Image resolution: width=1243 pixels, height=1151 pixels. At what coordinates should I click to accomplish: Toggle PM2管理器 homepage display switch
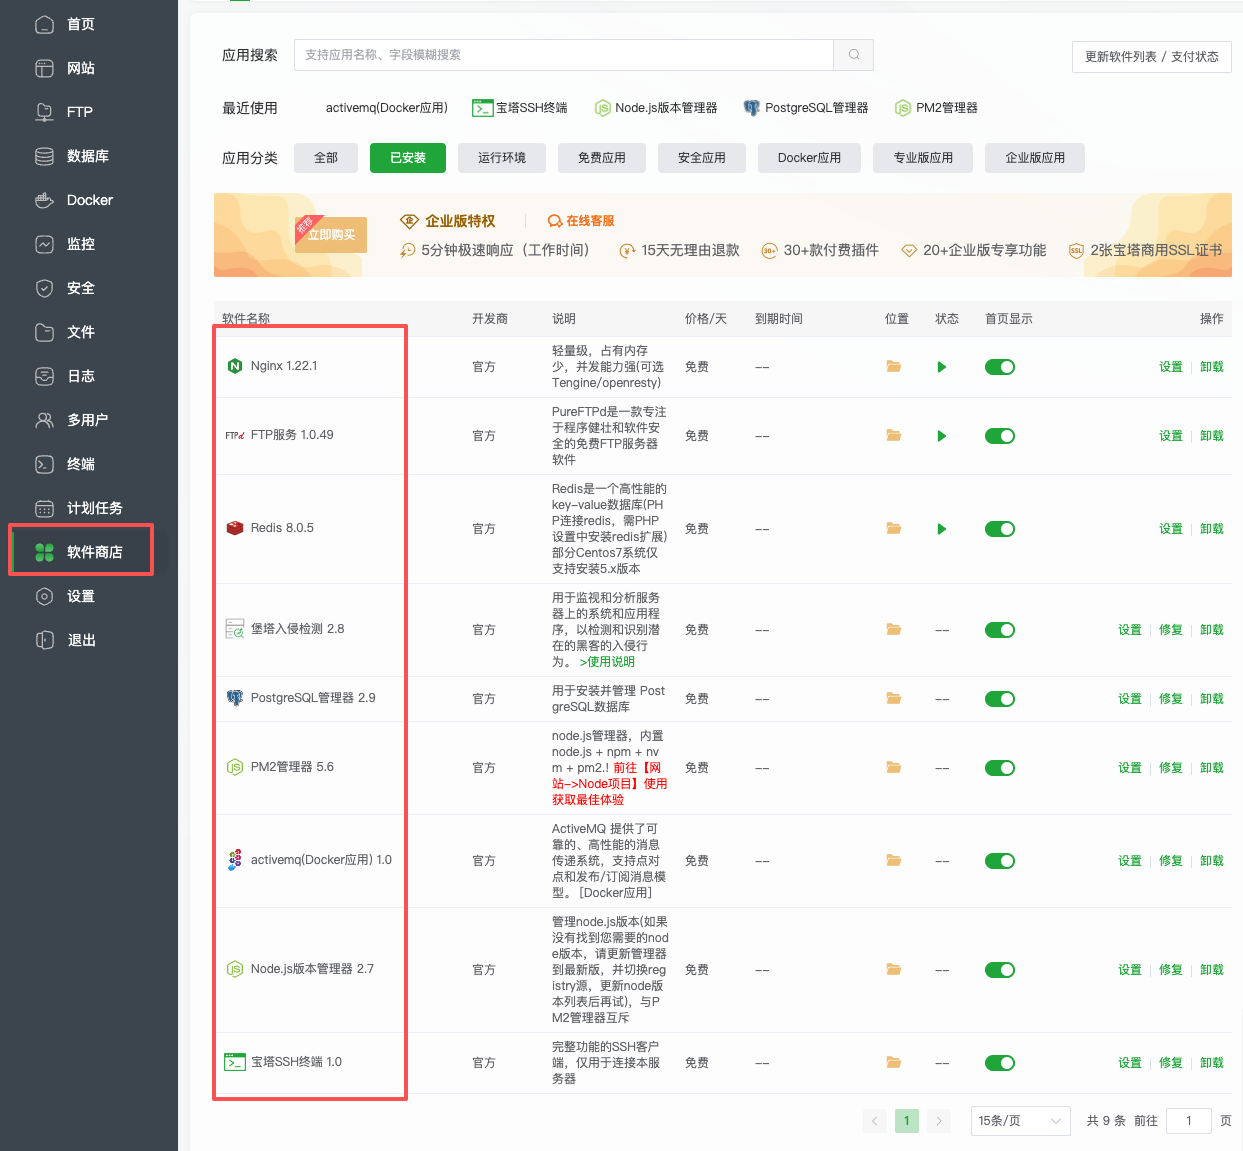(1000, 768)
